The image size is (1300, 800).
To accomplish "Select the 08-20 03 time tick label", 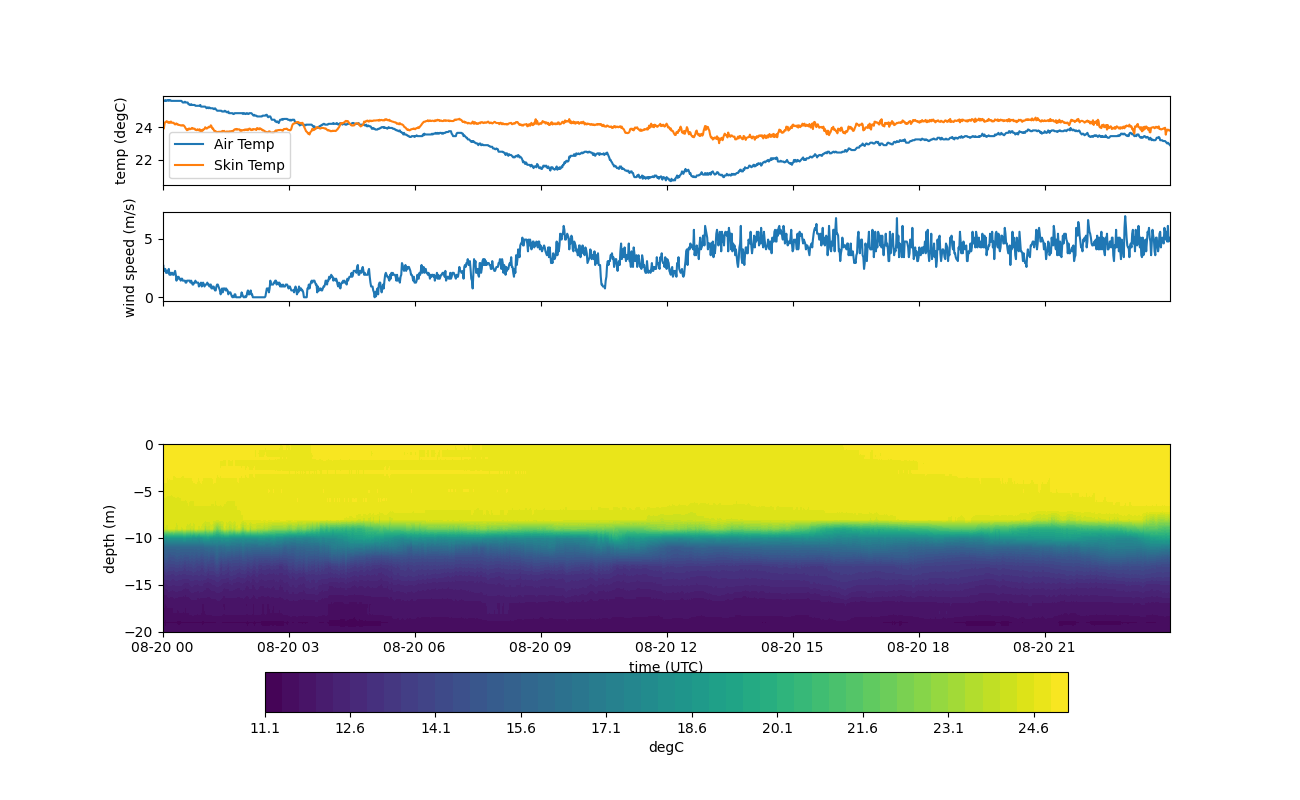I will (289, 647).
